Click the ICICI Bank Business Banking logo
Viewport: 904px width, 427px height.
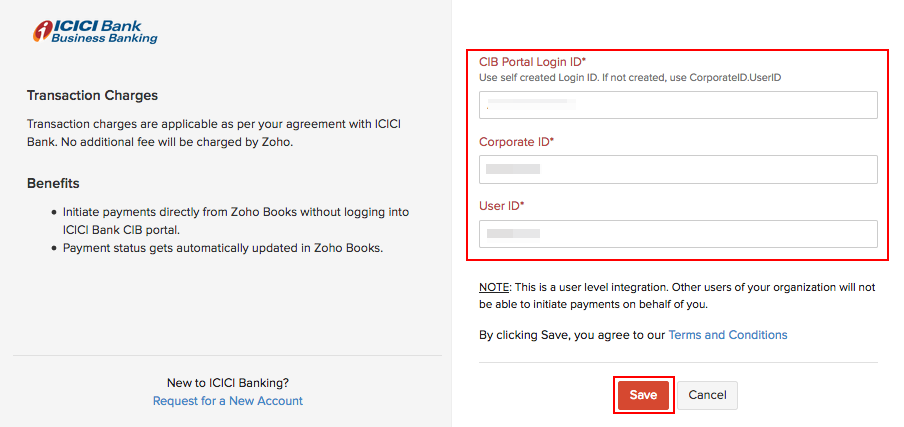[x=95, y=30]
